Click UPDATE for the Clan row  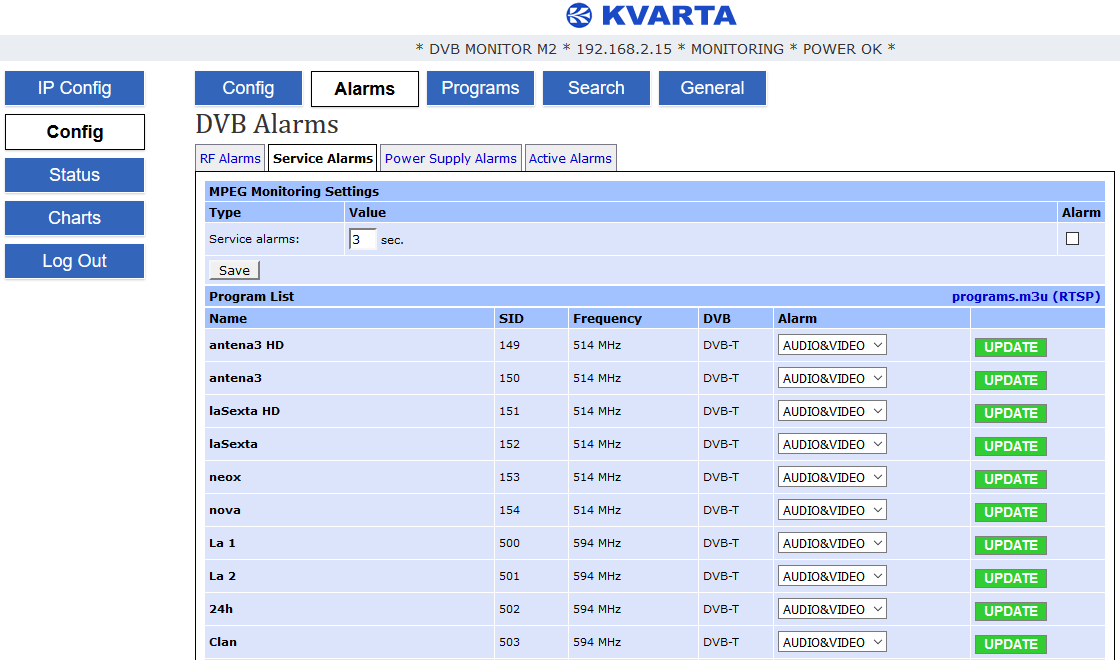1011,644
